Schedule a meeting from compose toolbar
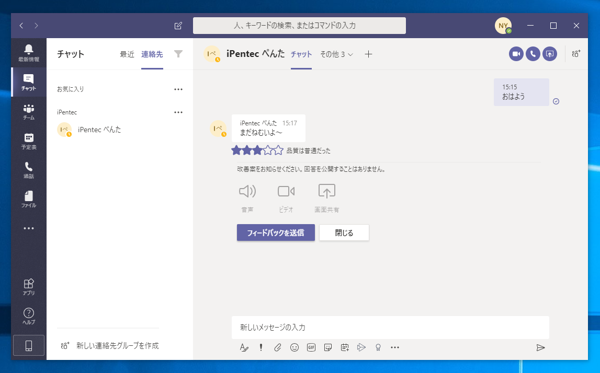Viewport: 600px width, 373px height. tap(345, 347)
